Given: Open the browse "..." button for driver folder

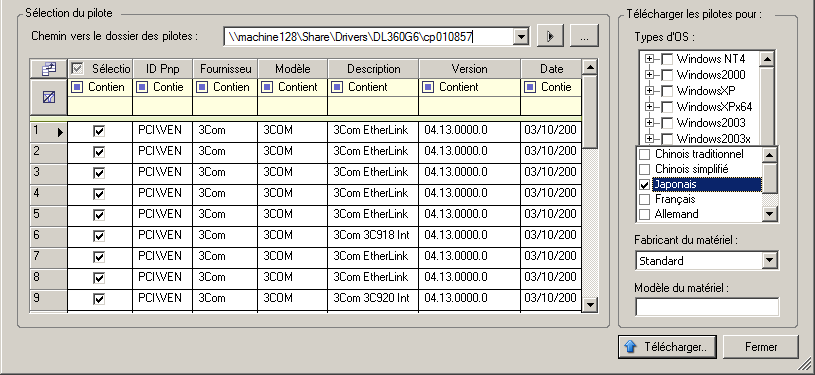Looking at the screenshot, I should (584, 36).
